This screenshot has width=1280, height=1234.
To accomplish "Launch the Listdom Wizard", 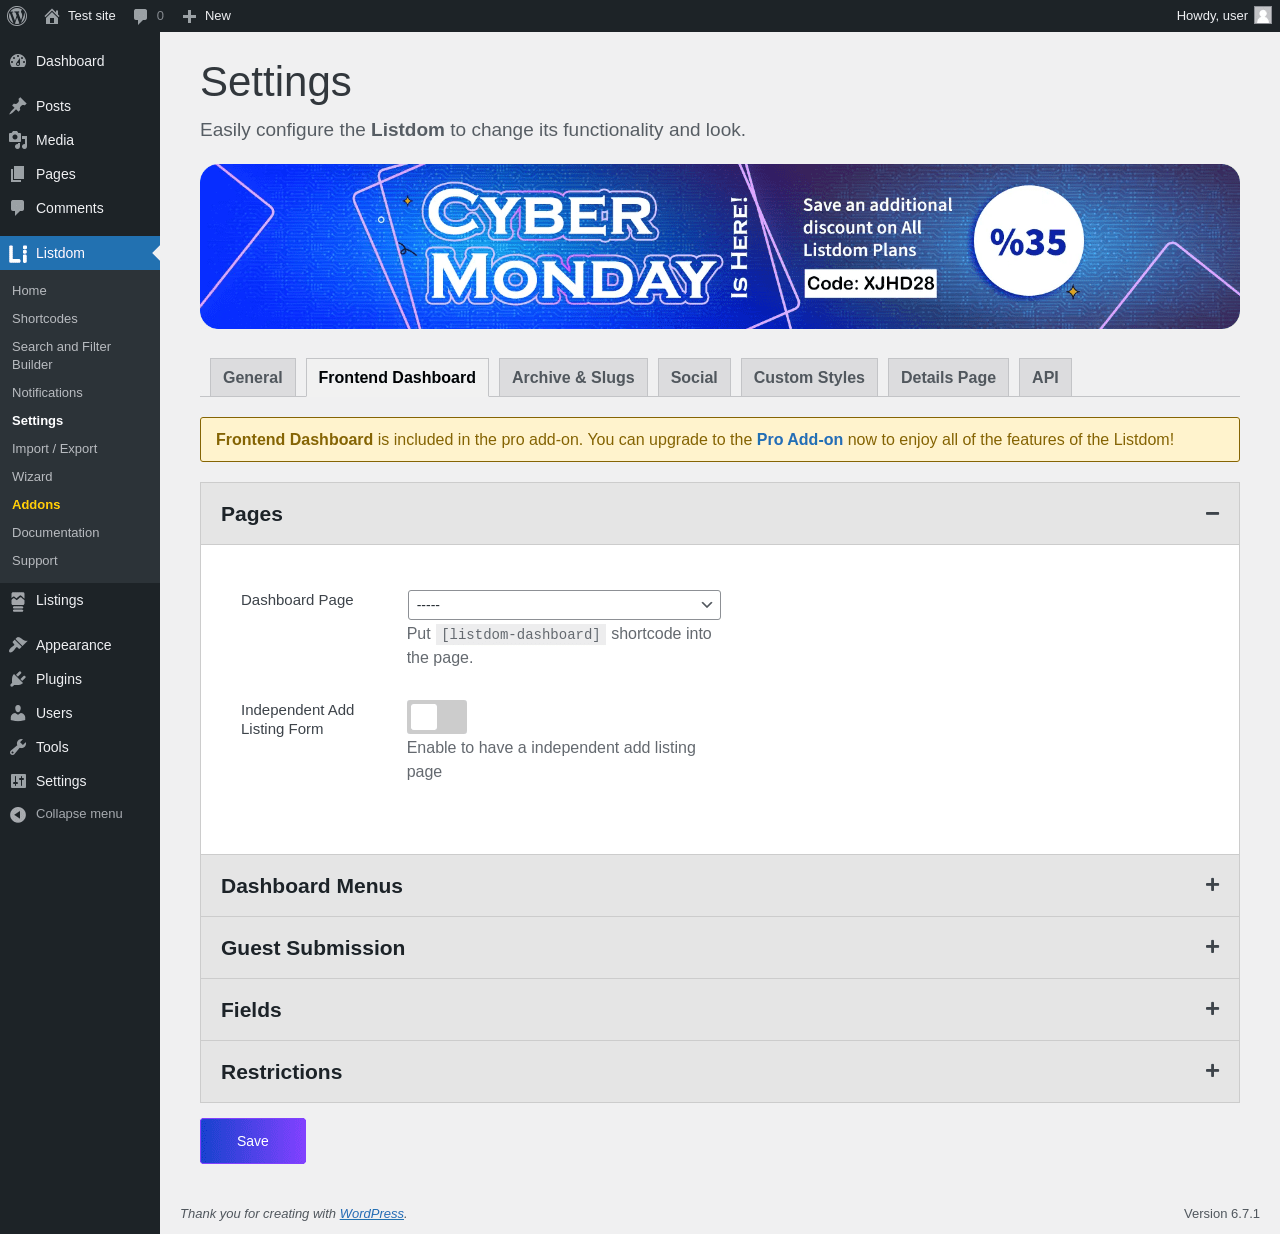I will 32,477.
